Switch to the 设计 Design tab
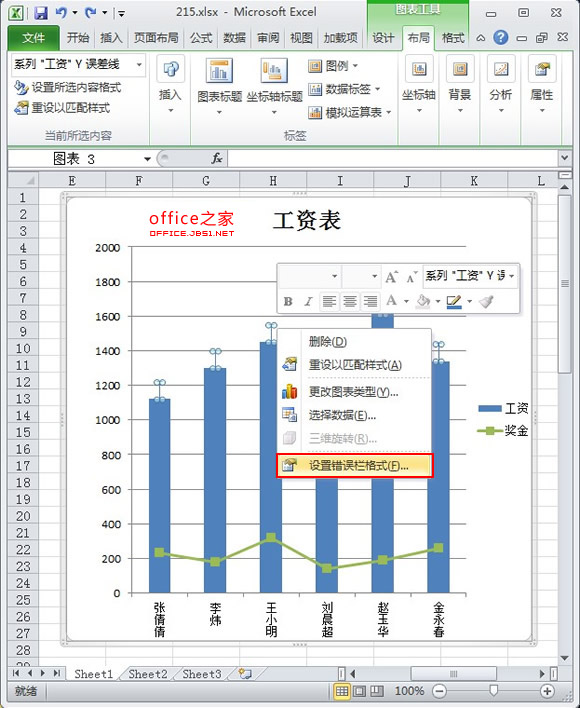580x708 pixels. pos(383,38)
